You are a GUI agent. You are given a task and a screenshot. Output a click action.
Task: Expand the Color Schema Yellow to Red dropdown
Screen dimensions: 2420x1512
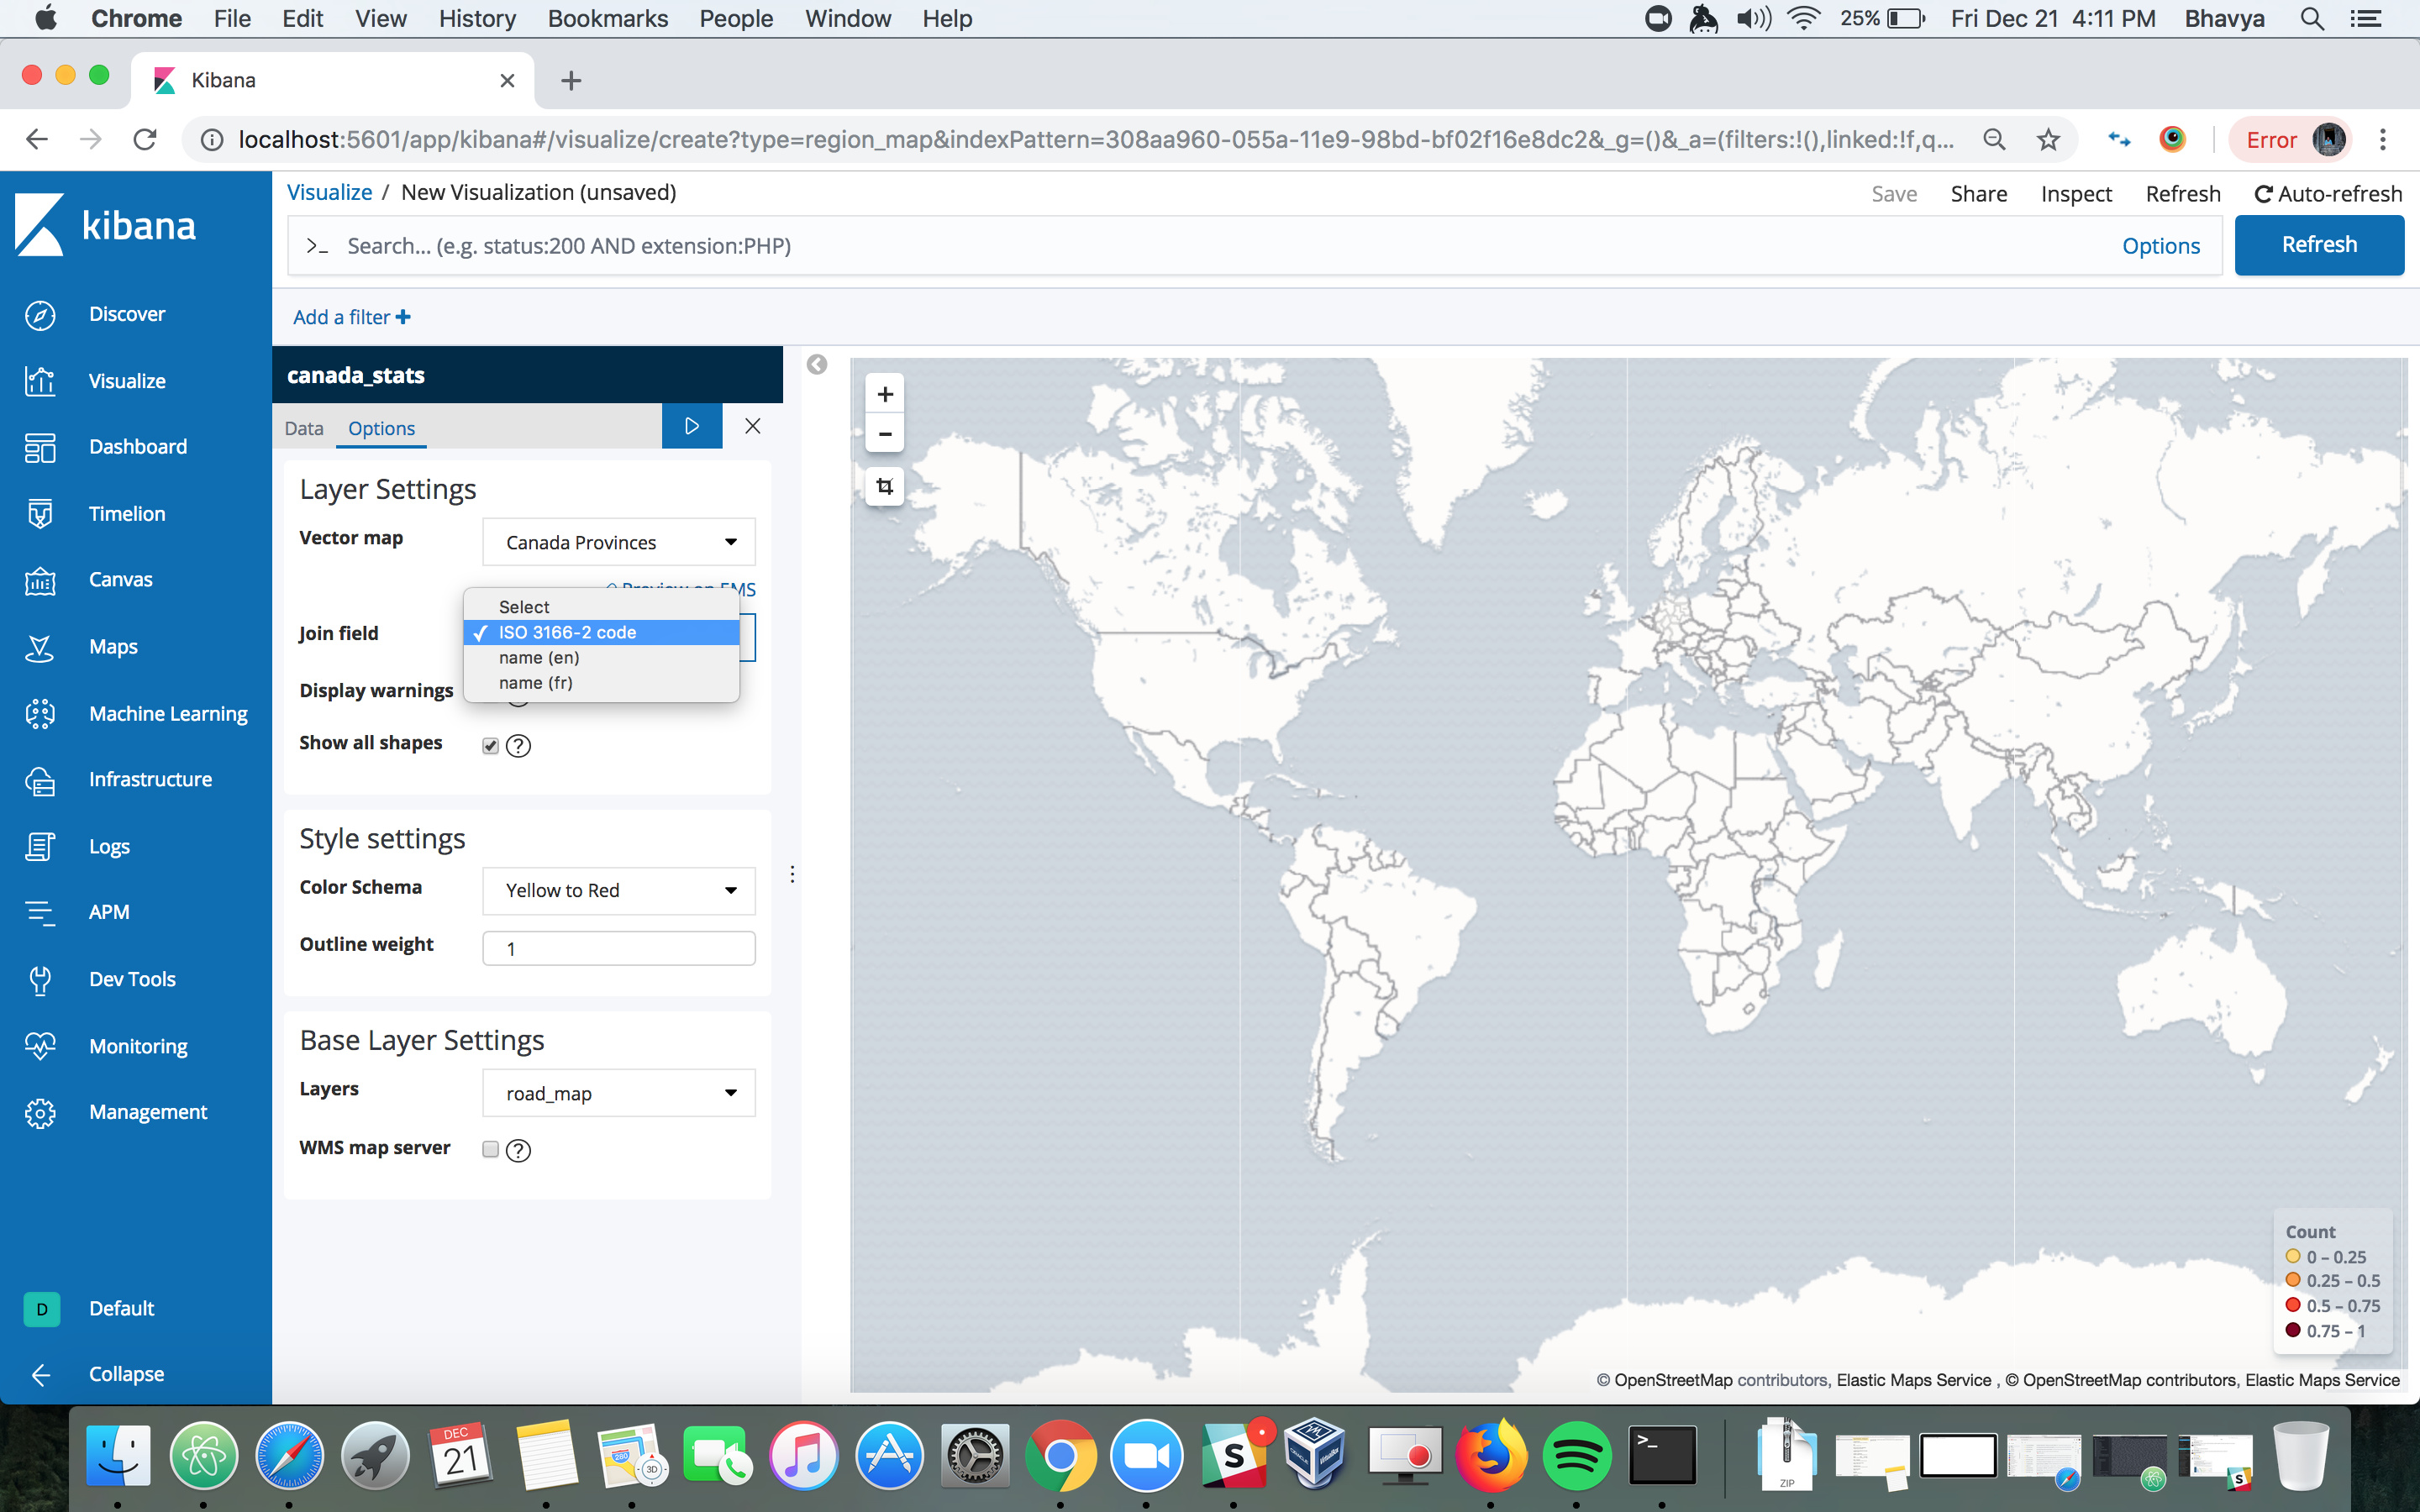(x=618, y=890)
